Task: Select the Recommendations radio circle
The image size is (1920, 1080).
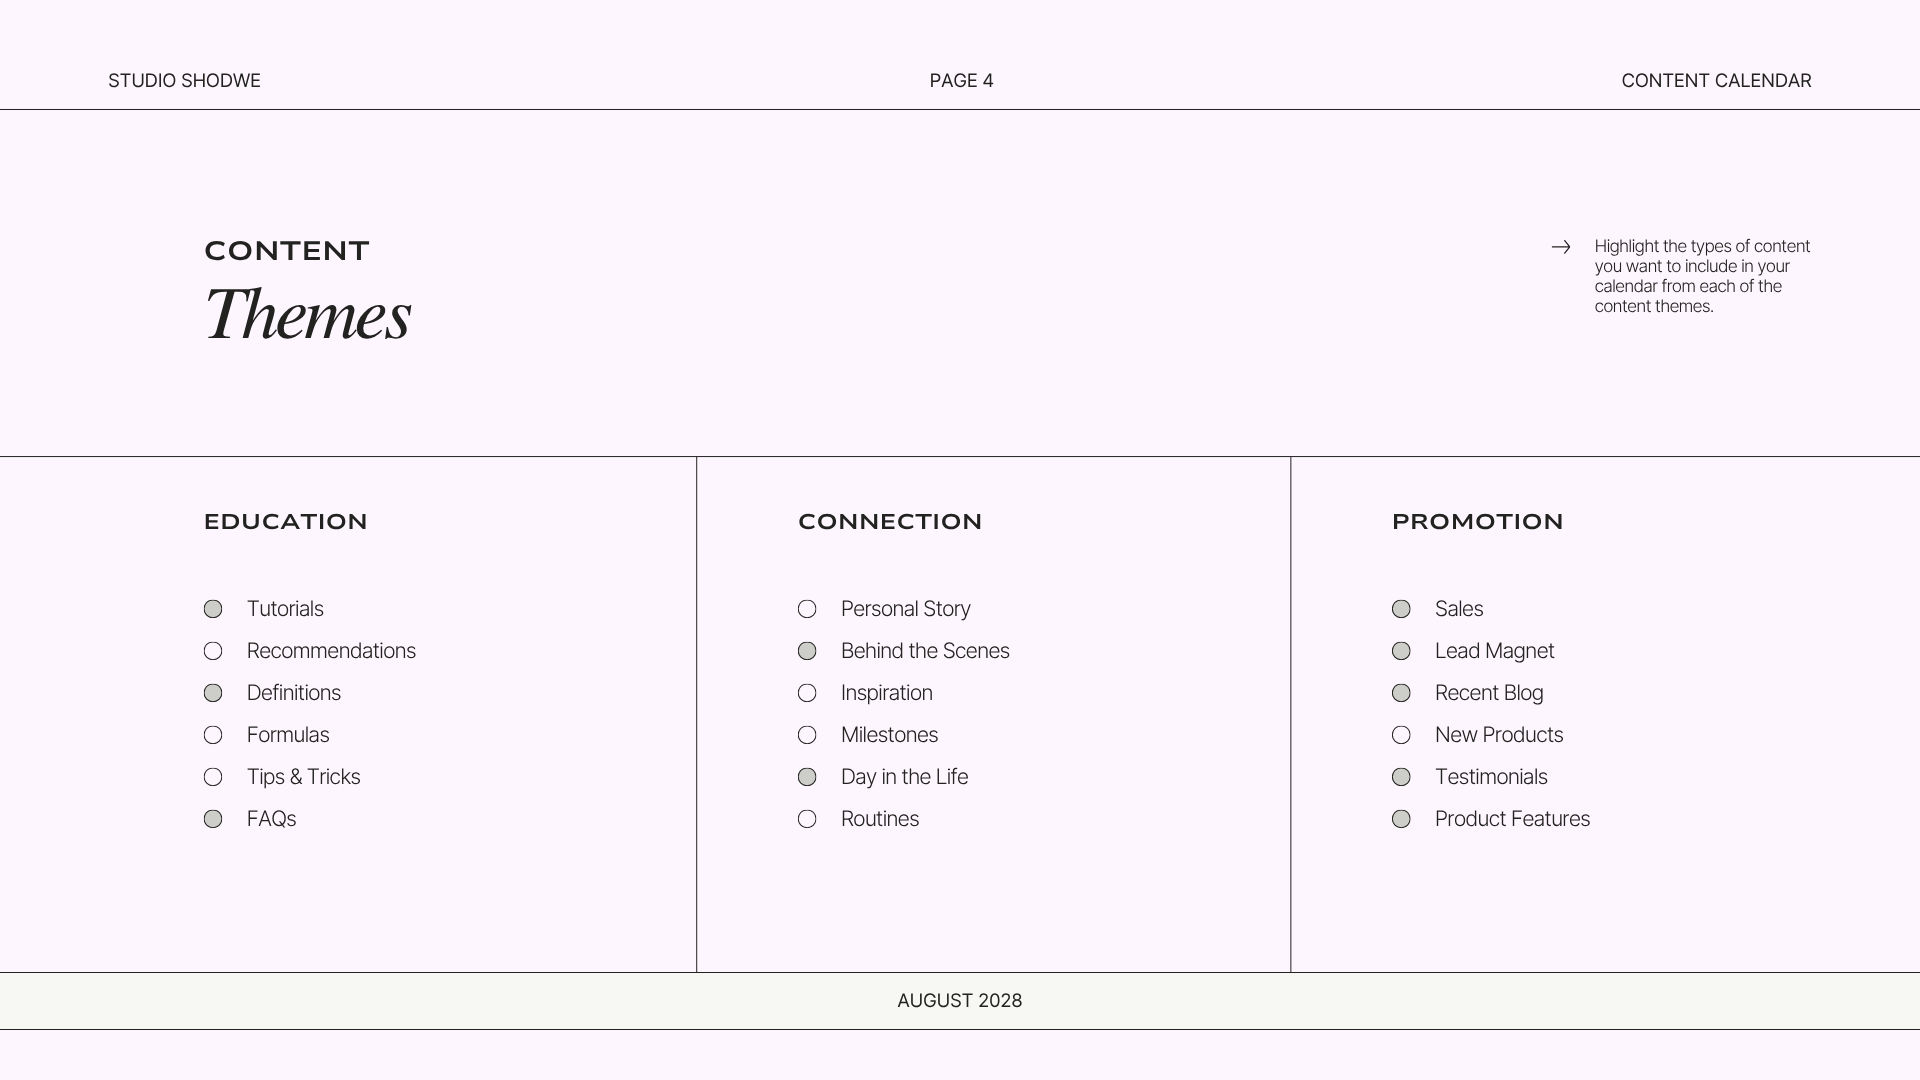Action: point(213,651)
